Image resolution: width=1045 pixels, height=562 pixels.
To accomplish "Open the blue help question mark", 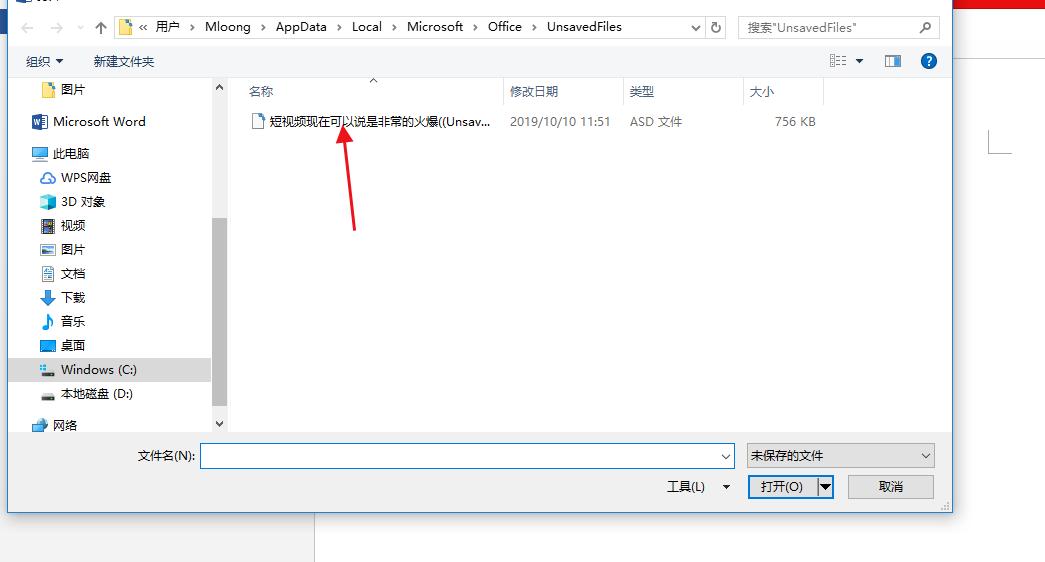I will pos(928,61).
